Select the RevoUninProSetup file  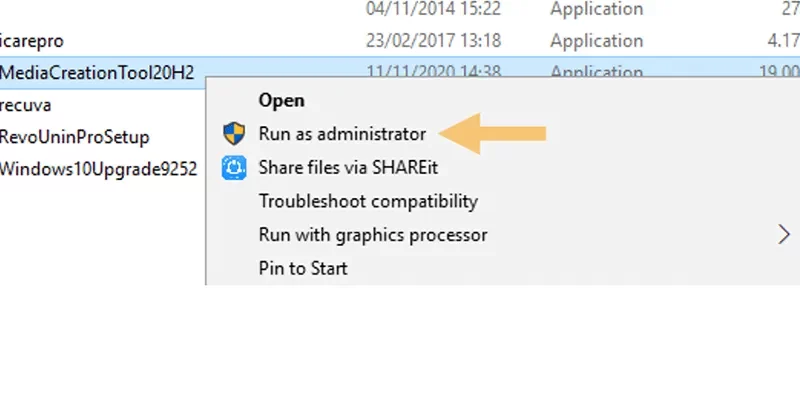(x=74, y=137)
